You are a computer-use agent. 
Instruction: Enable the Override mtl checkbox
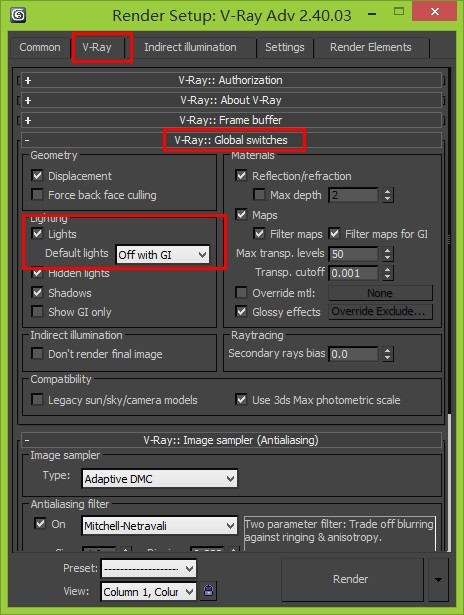point(241,293)
